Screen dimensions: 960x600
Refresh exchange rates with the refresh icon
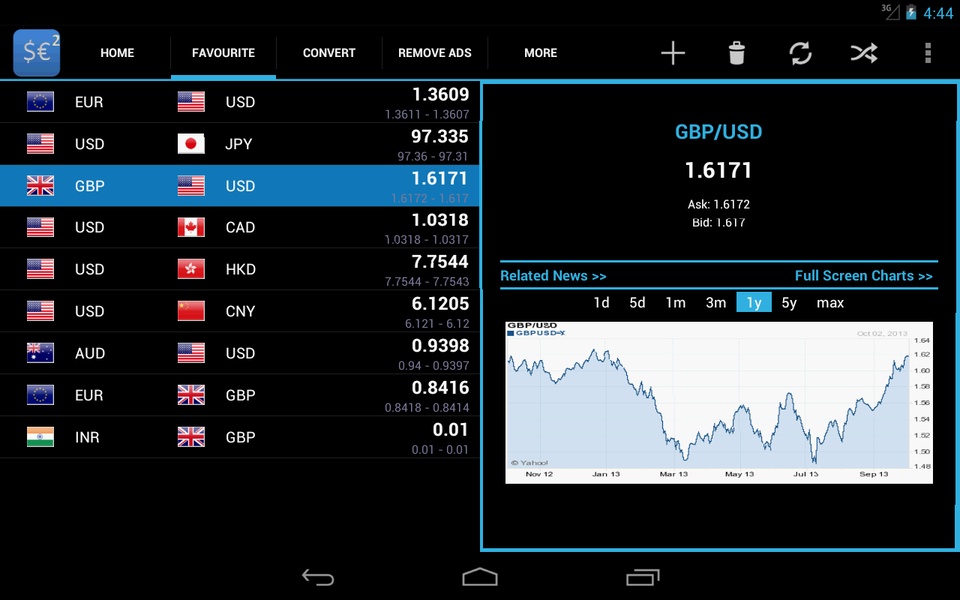point(800,53)
